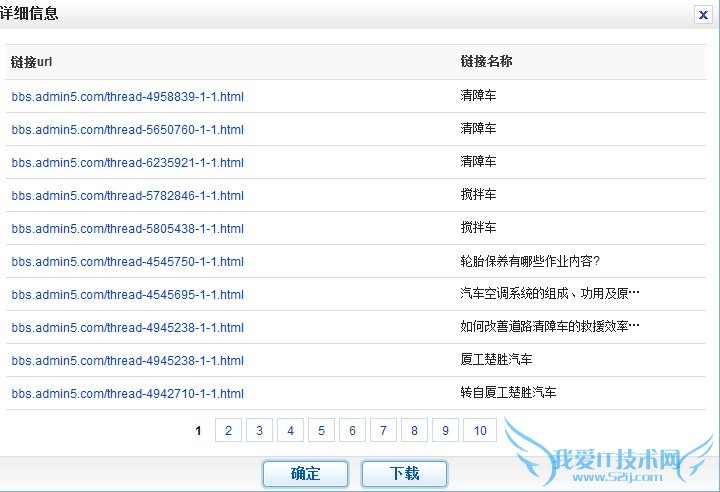720x492 pixels.
Task: Select 搅拌车 name beside thread-5805438
Action: click(478, 227)
